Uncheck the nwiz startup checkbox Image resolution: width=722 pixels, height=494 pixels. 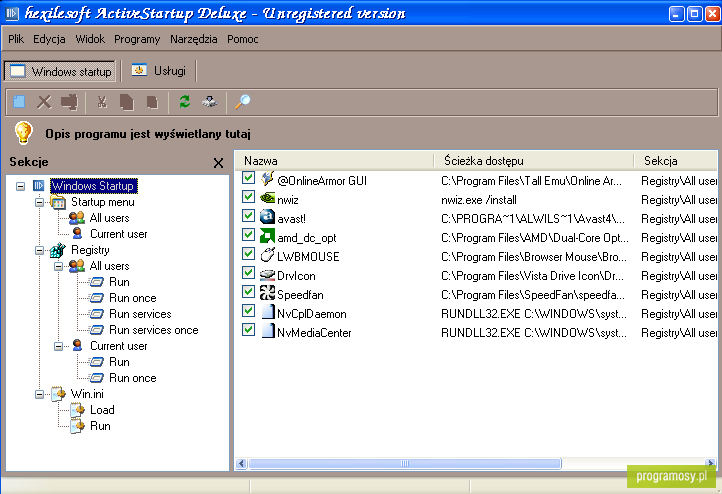(x=249, y=197)
